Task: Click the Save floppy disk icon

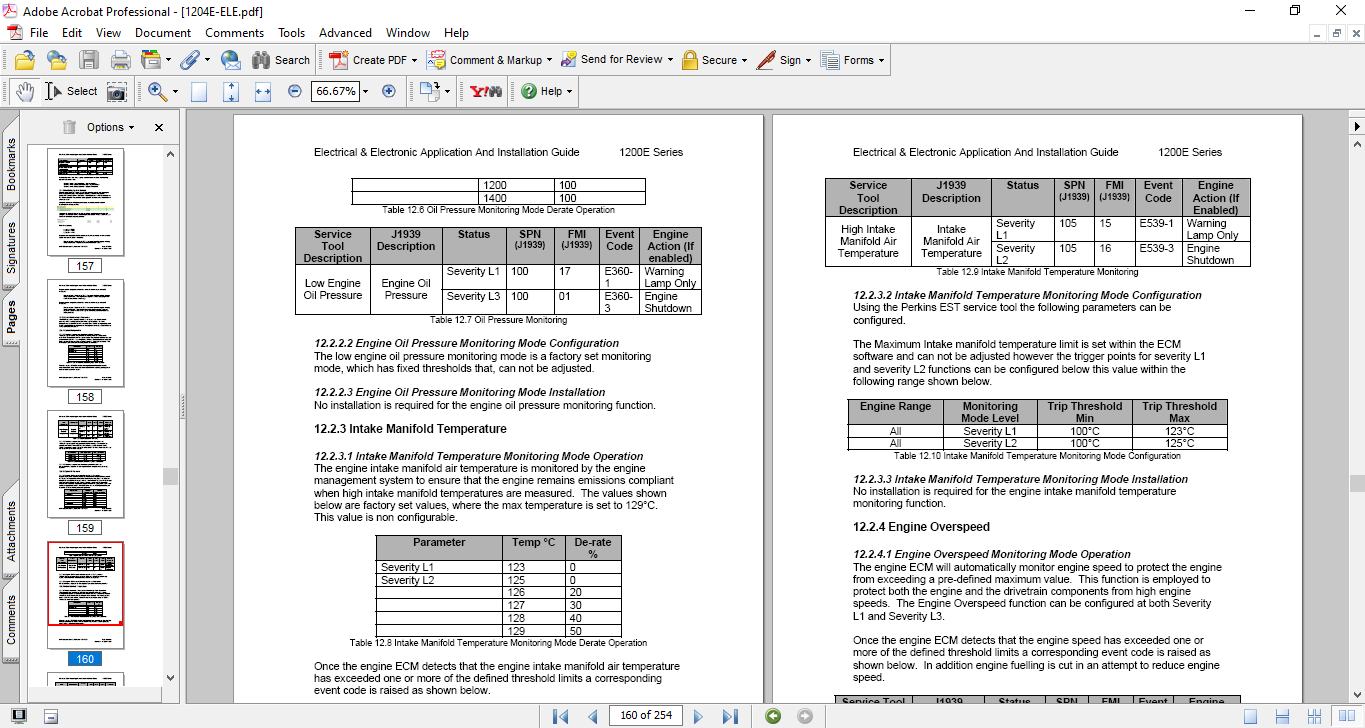Action: (89, 60)
